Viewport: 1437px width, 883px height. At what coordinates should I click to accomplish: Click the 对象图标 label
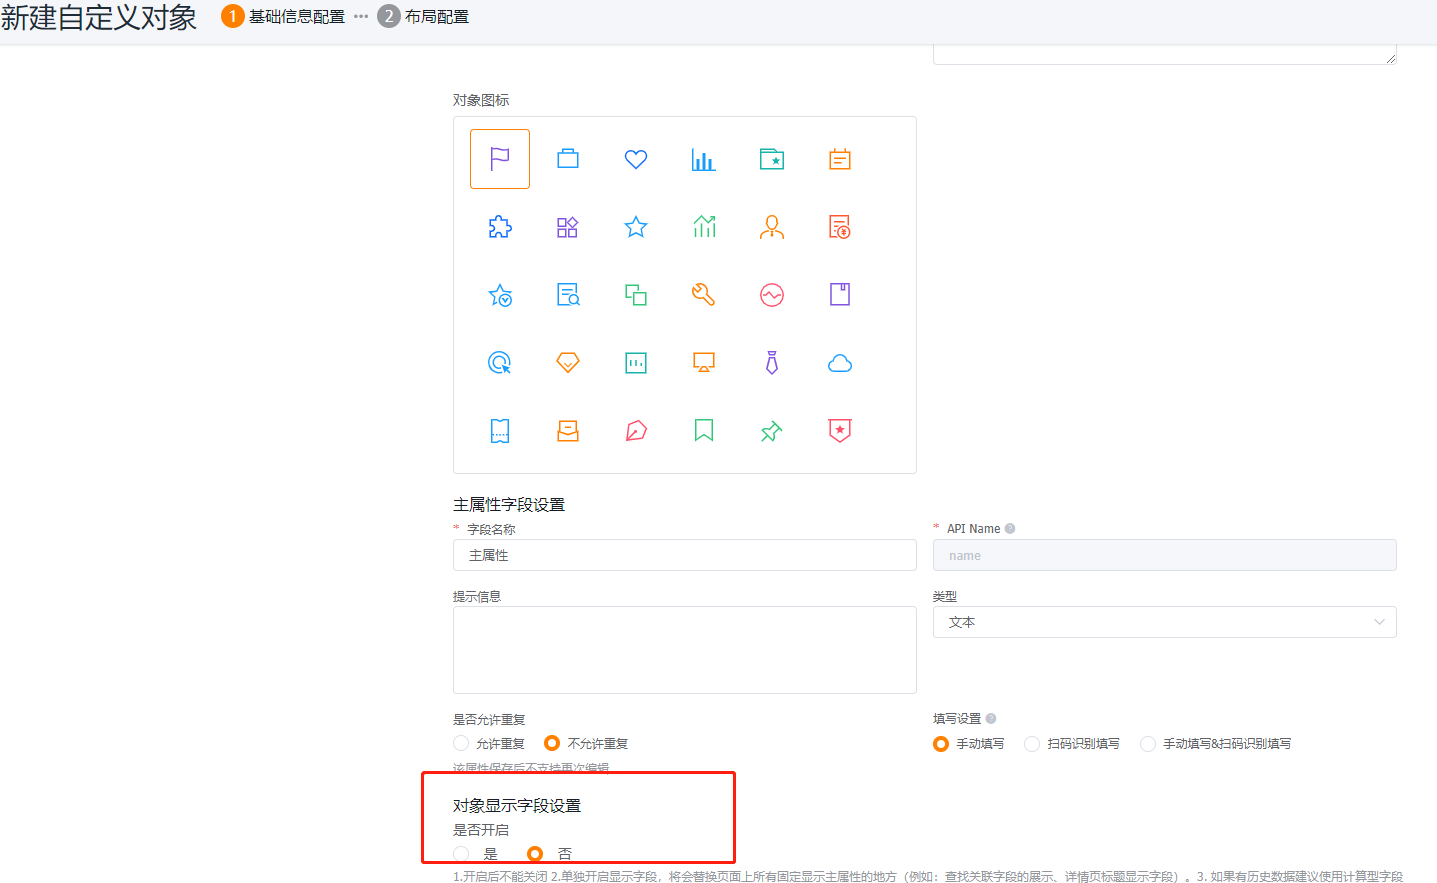pyautogui.click(x=481, y=100)
